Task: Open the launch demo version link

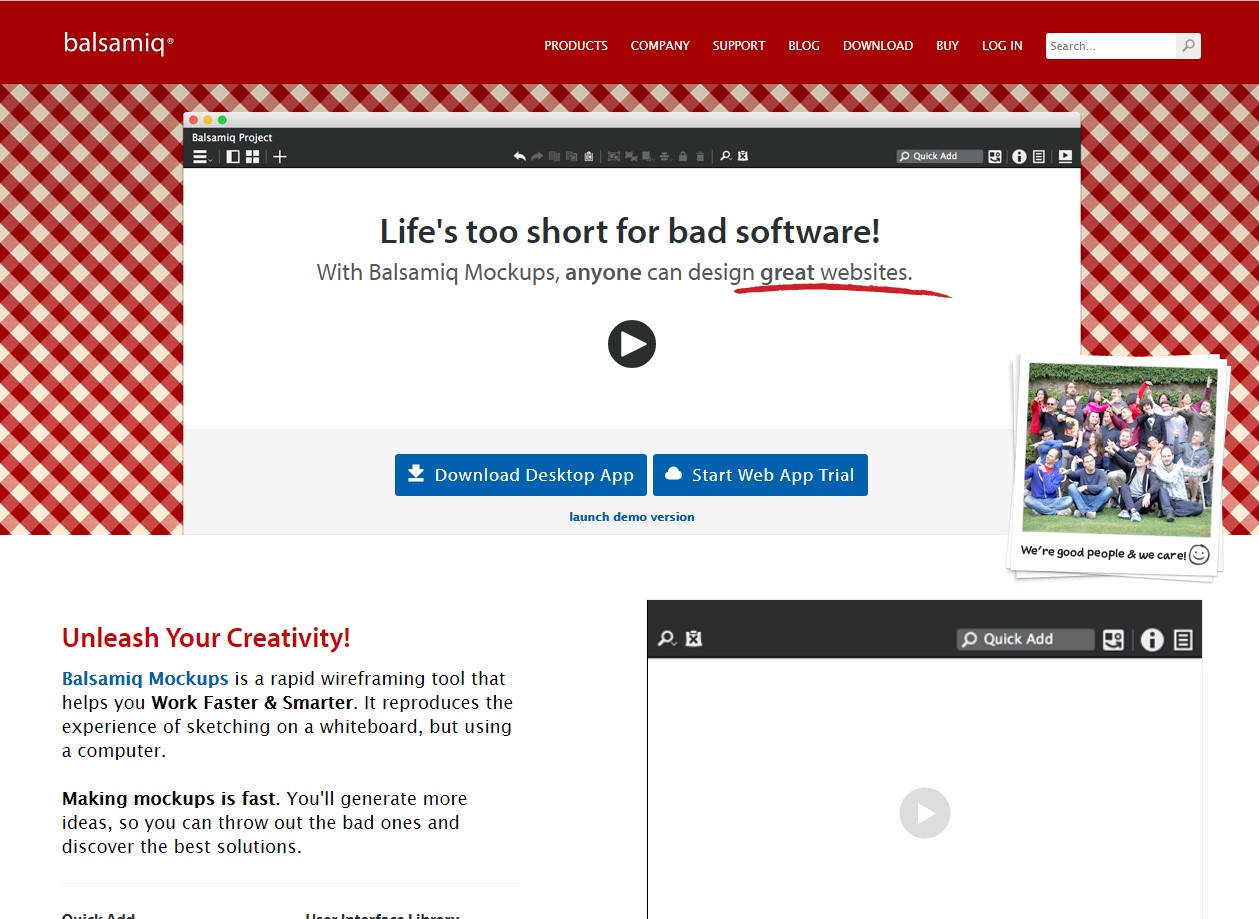Action: [x=631, y=516]
